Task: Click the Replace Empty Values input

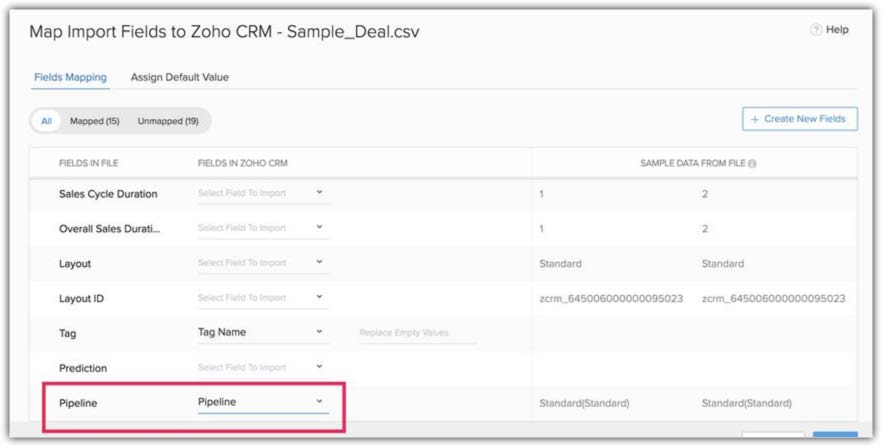Action: tap(417, 333)
